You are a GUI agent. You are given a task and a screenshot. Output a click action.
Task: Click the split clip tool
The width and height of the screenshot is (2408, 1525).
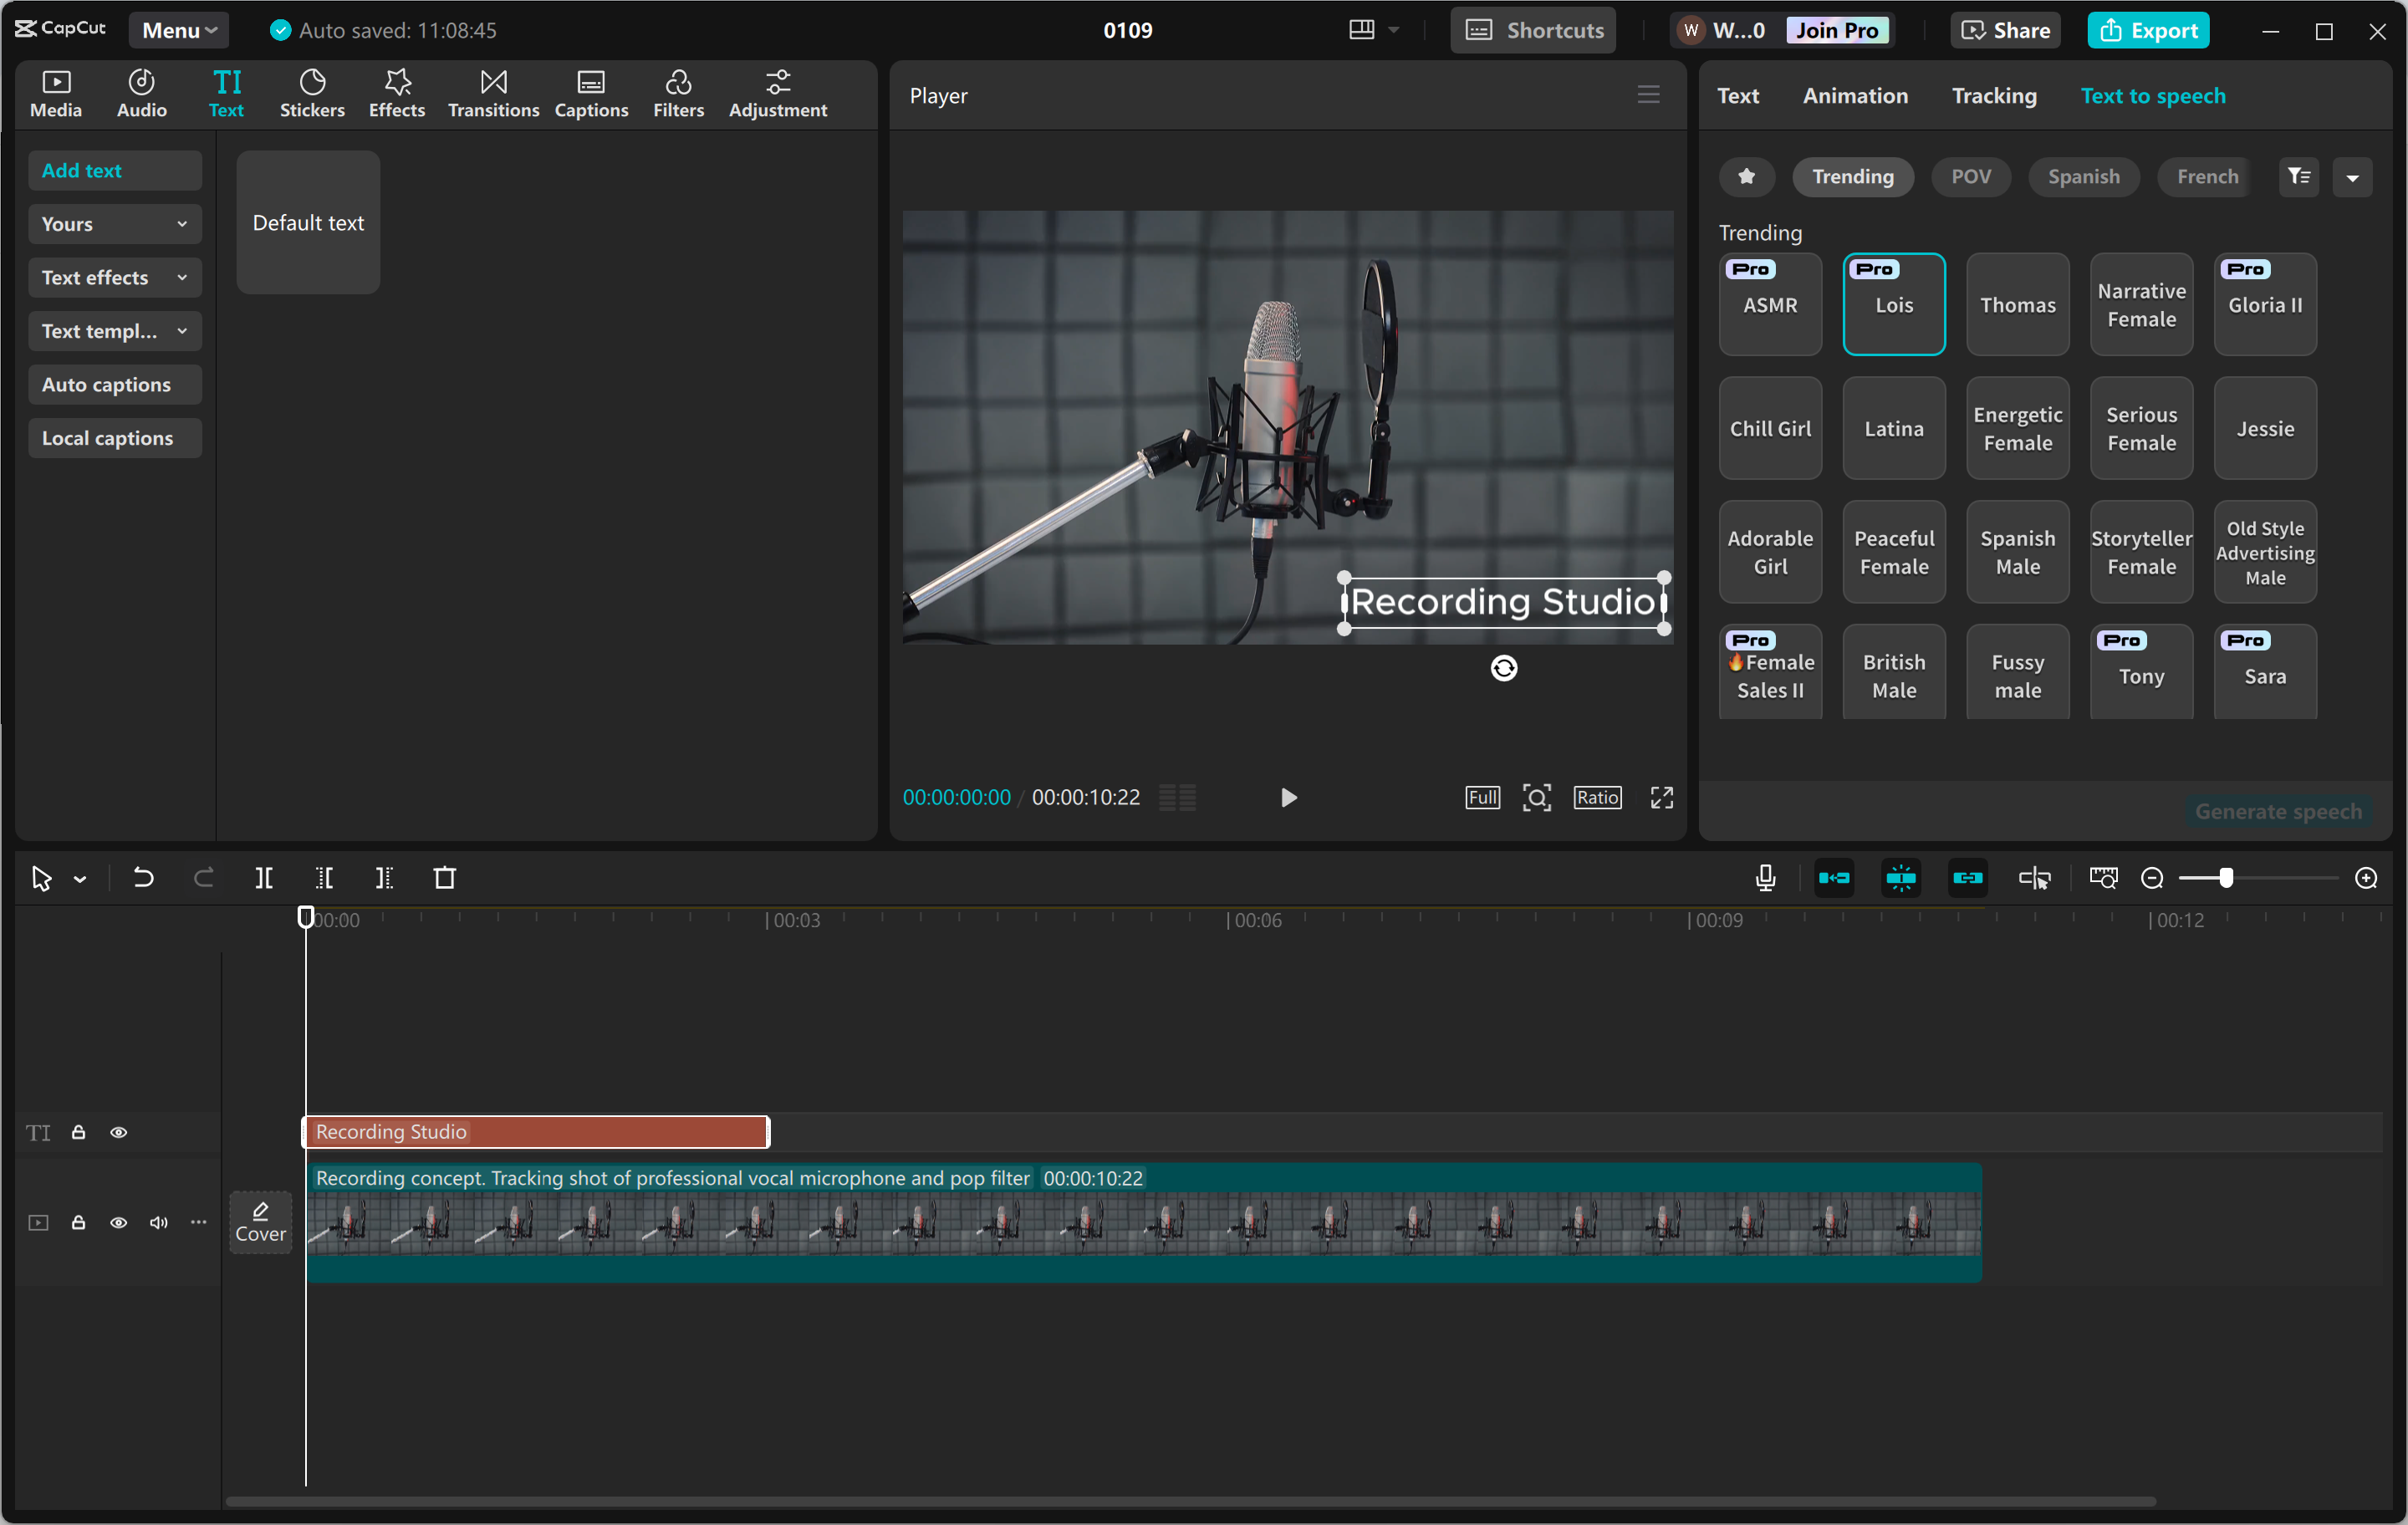click(x=264, y=878)
